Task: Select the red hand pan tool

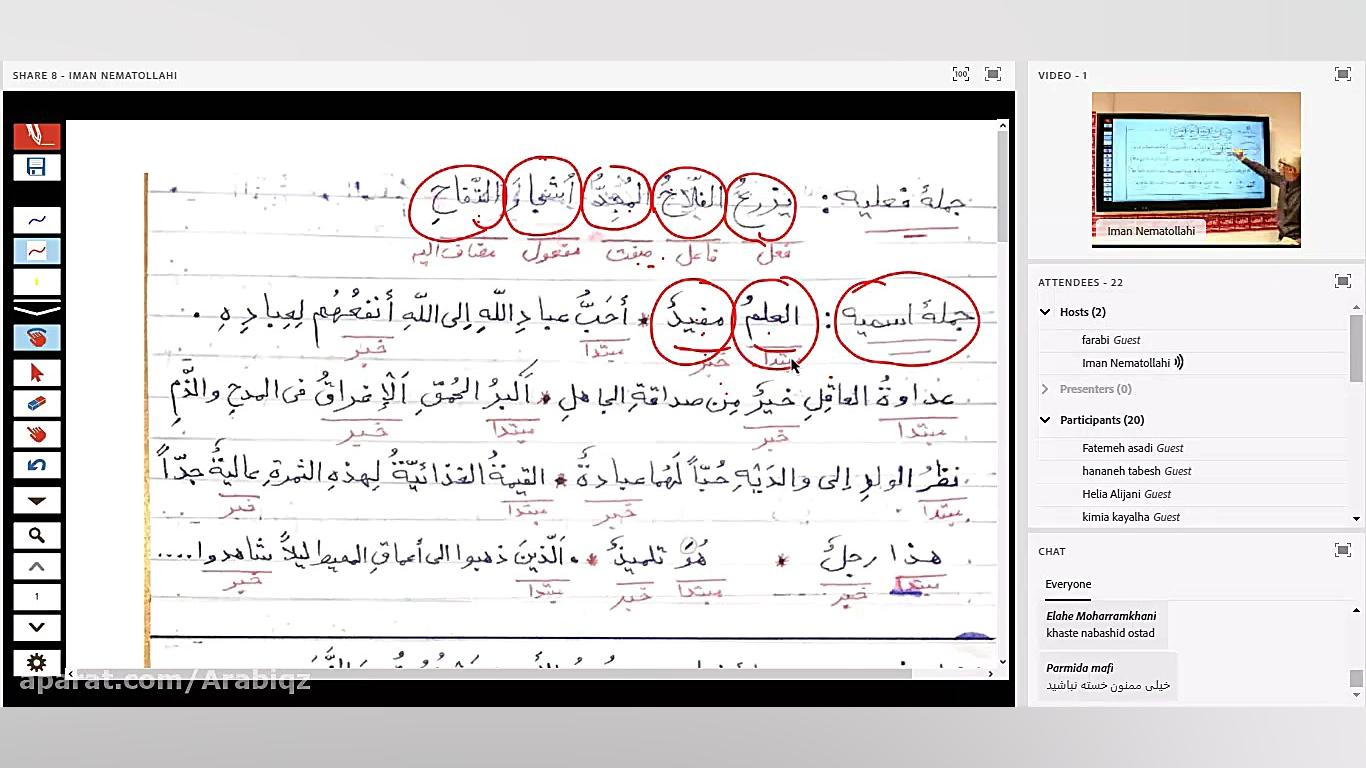Action: [x=37, y=435]
